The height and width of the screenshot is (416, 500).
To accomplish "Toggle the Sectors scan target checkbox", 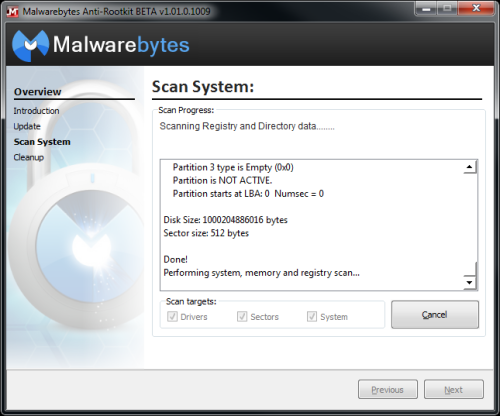I will (242, 316).
